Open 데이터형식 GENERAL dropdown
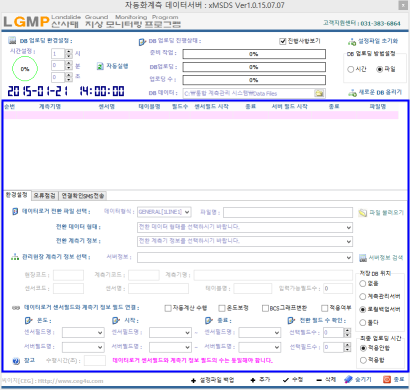 click(164, 212)
